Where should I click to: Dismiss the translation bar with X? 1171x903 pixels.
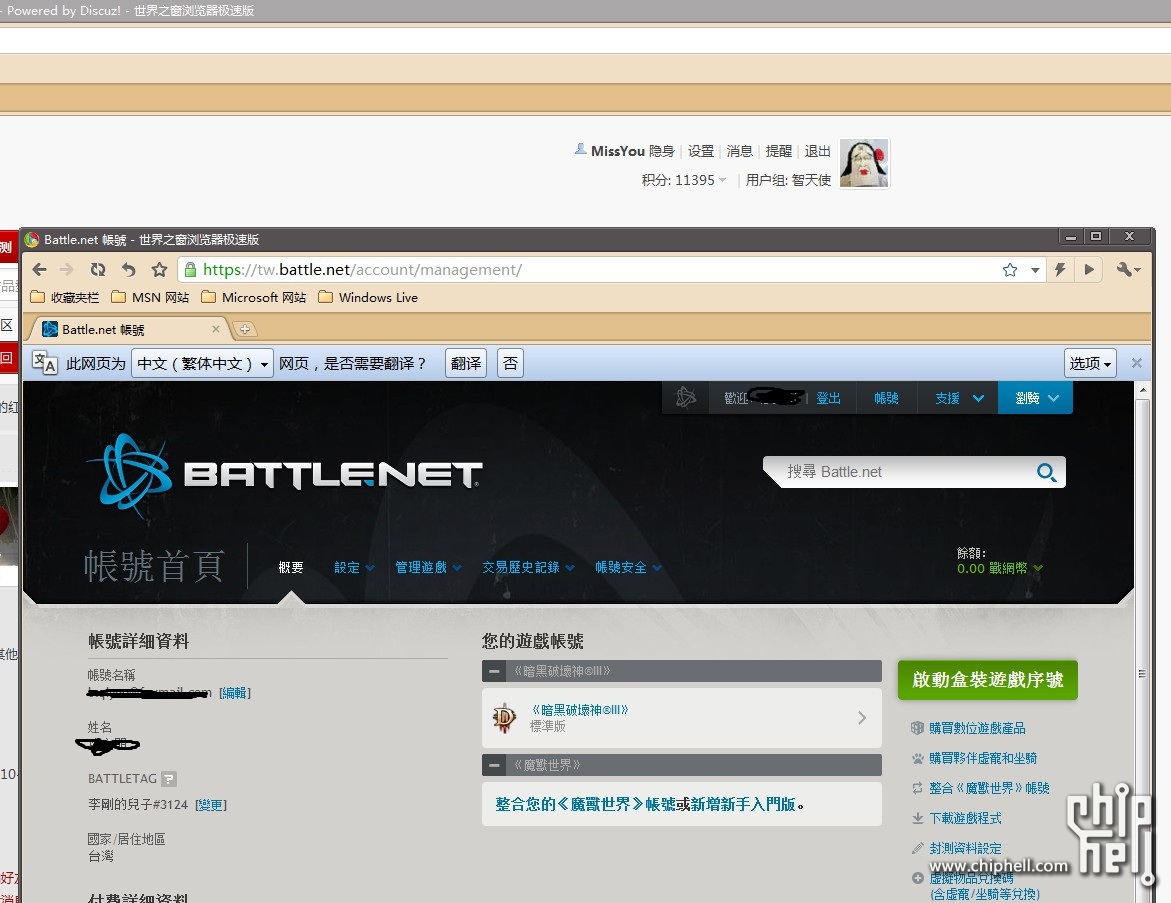(x=1137, y=363)
